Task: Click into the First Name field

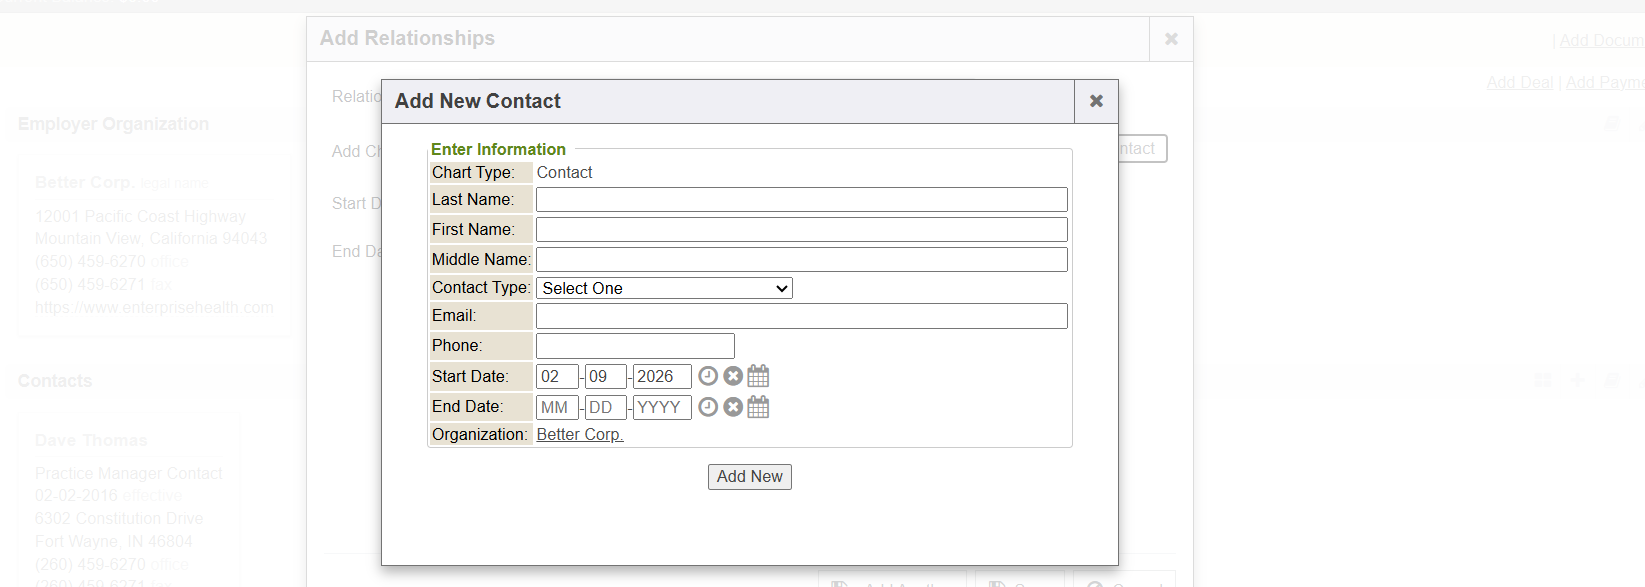Action: [801, 230]
